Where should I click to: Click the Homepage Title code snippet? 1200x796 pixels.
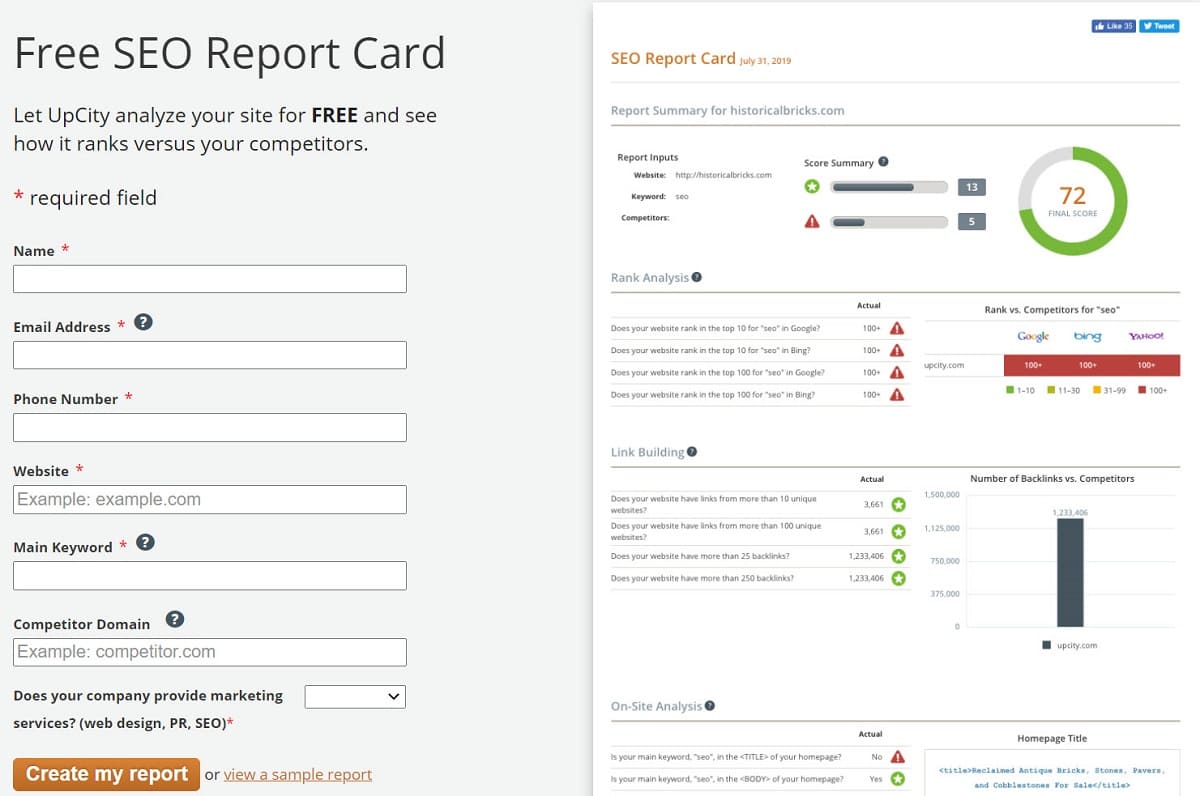[1051, 777]
